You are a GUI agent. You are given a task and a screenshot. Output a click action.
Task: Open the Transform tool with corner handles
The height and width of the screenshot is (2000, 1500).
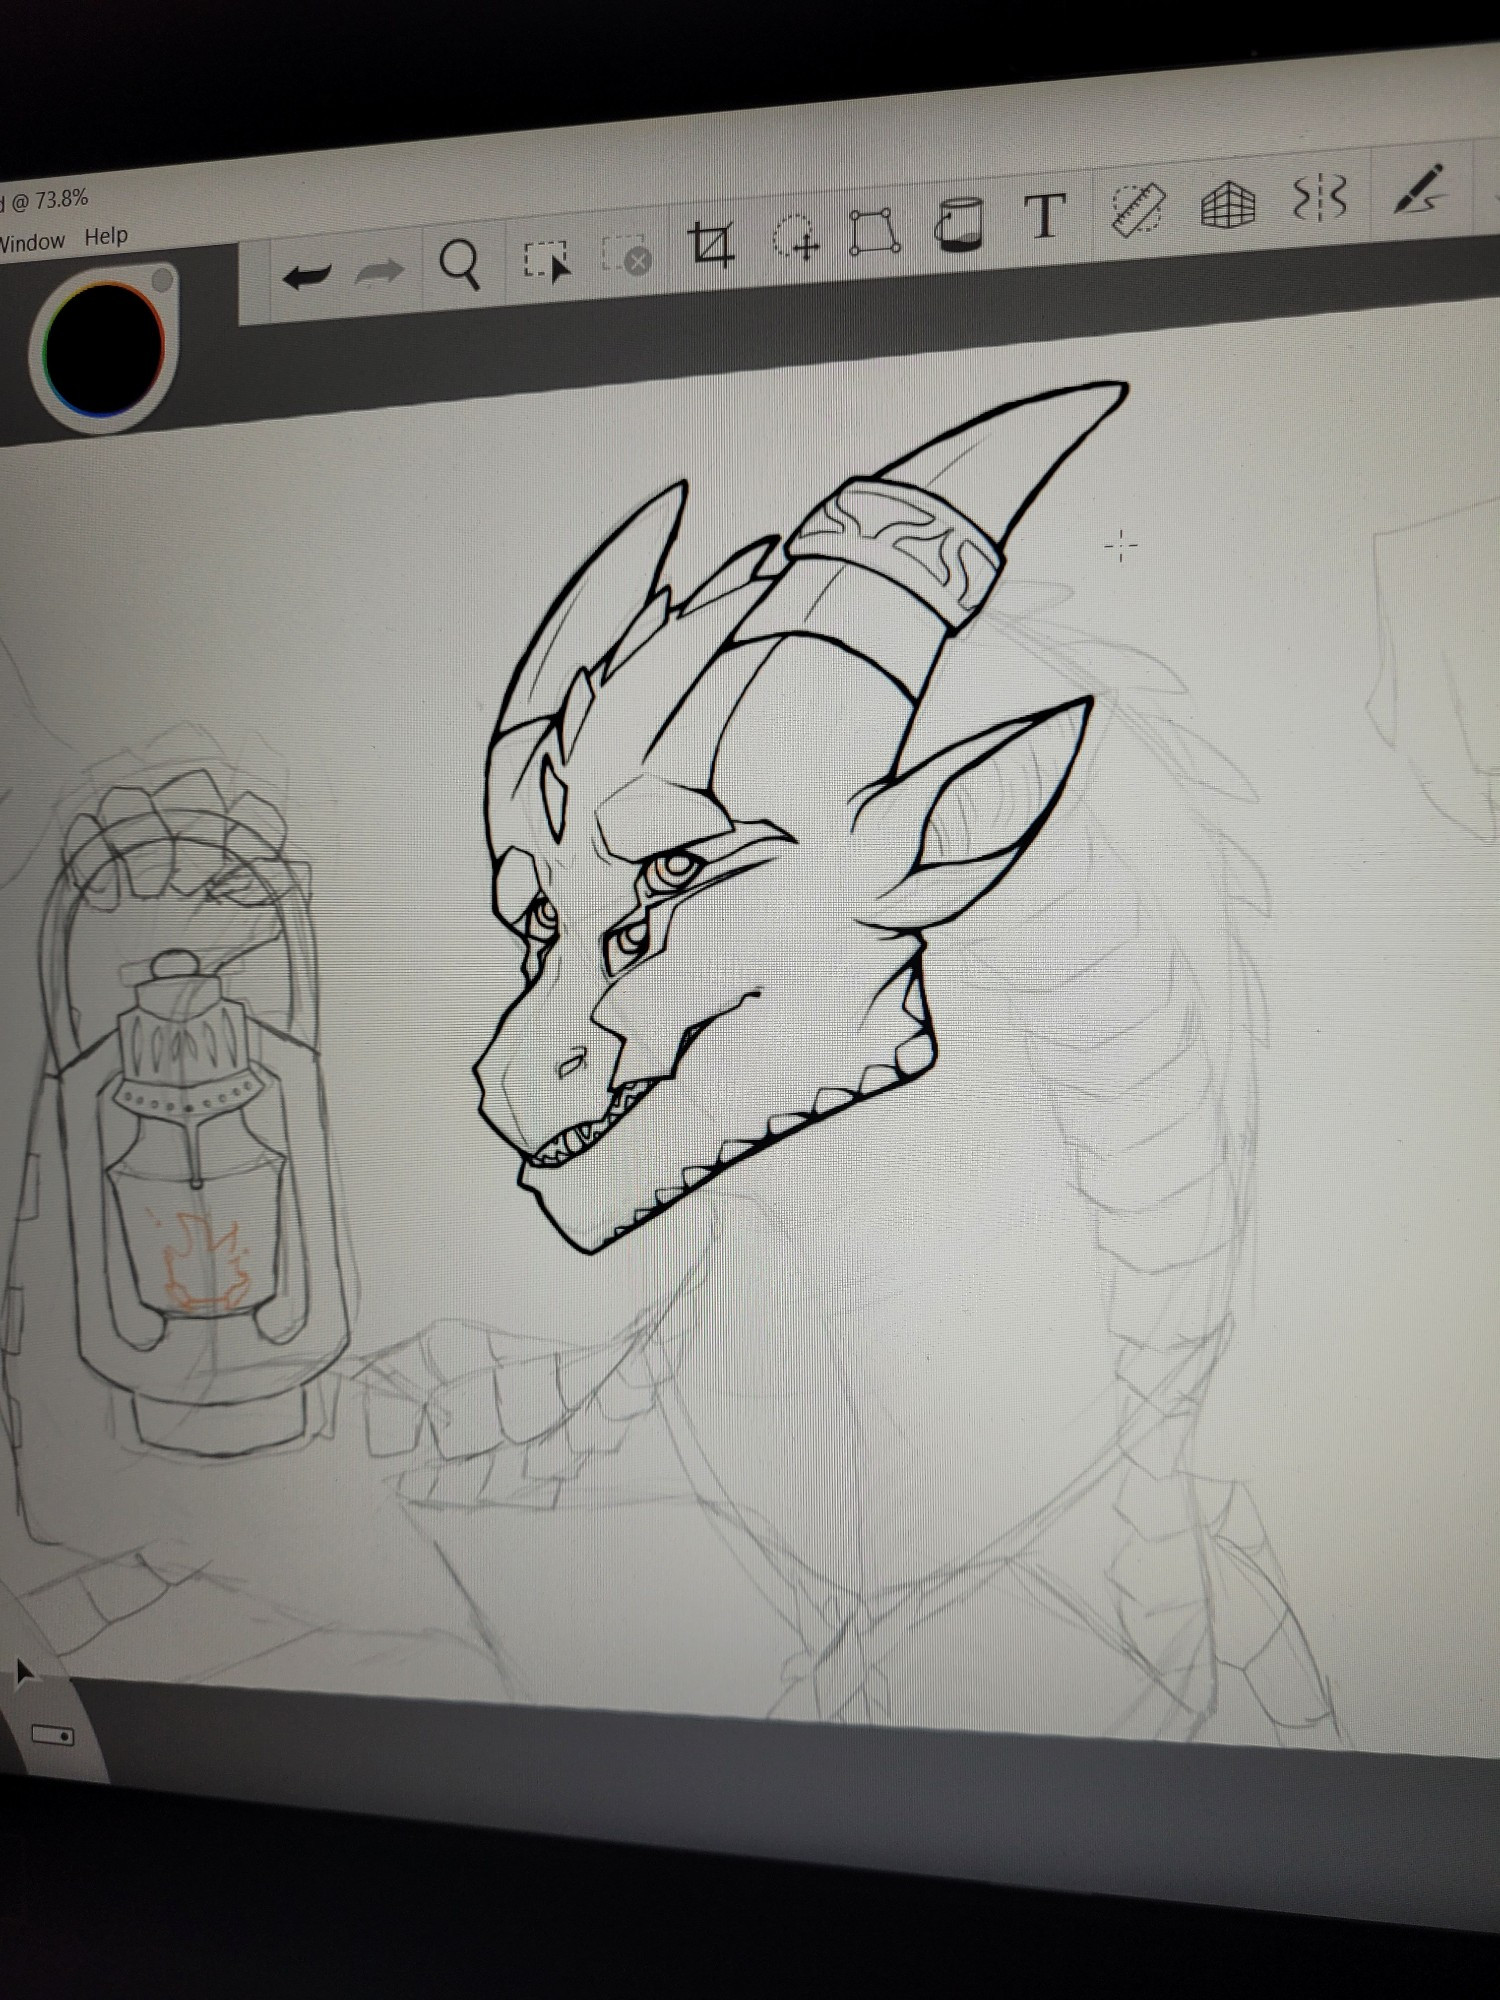[874, 230]
